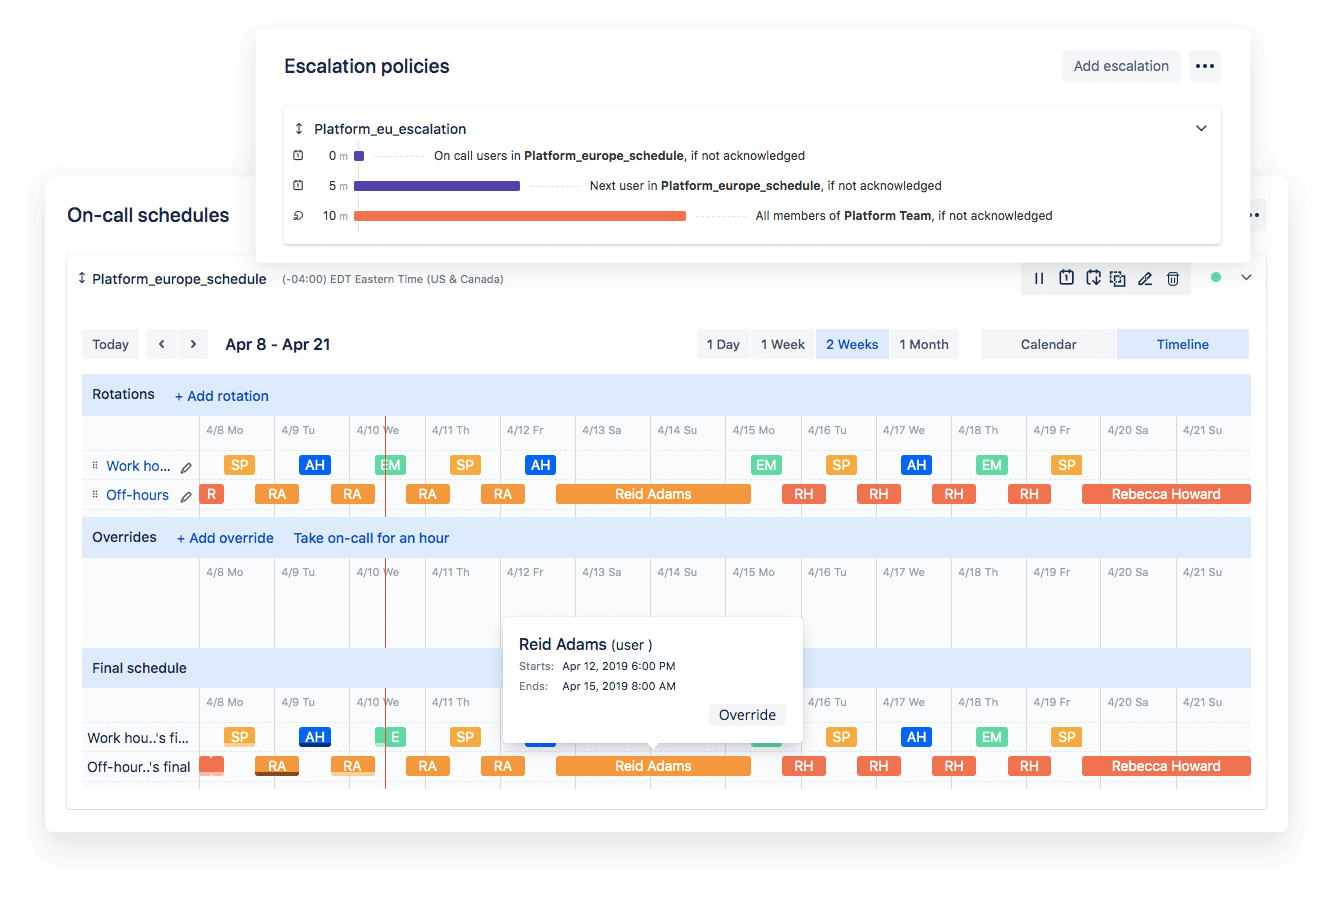Image resolution: width=1329 pixels, height=898 pixels.
Task: Override Reid Adams in the popup
Action: click(x=747, y=714)
